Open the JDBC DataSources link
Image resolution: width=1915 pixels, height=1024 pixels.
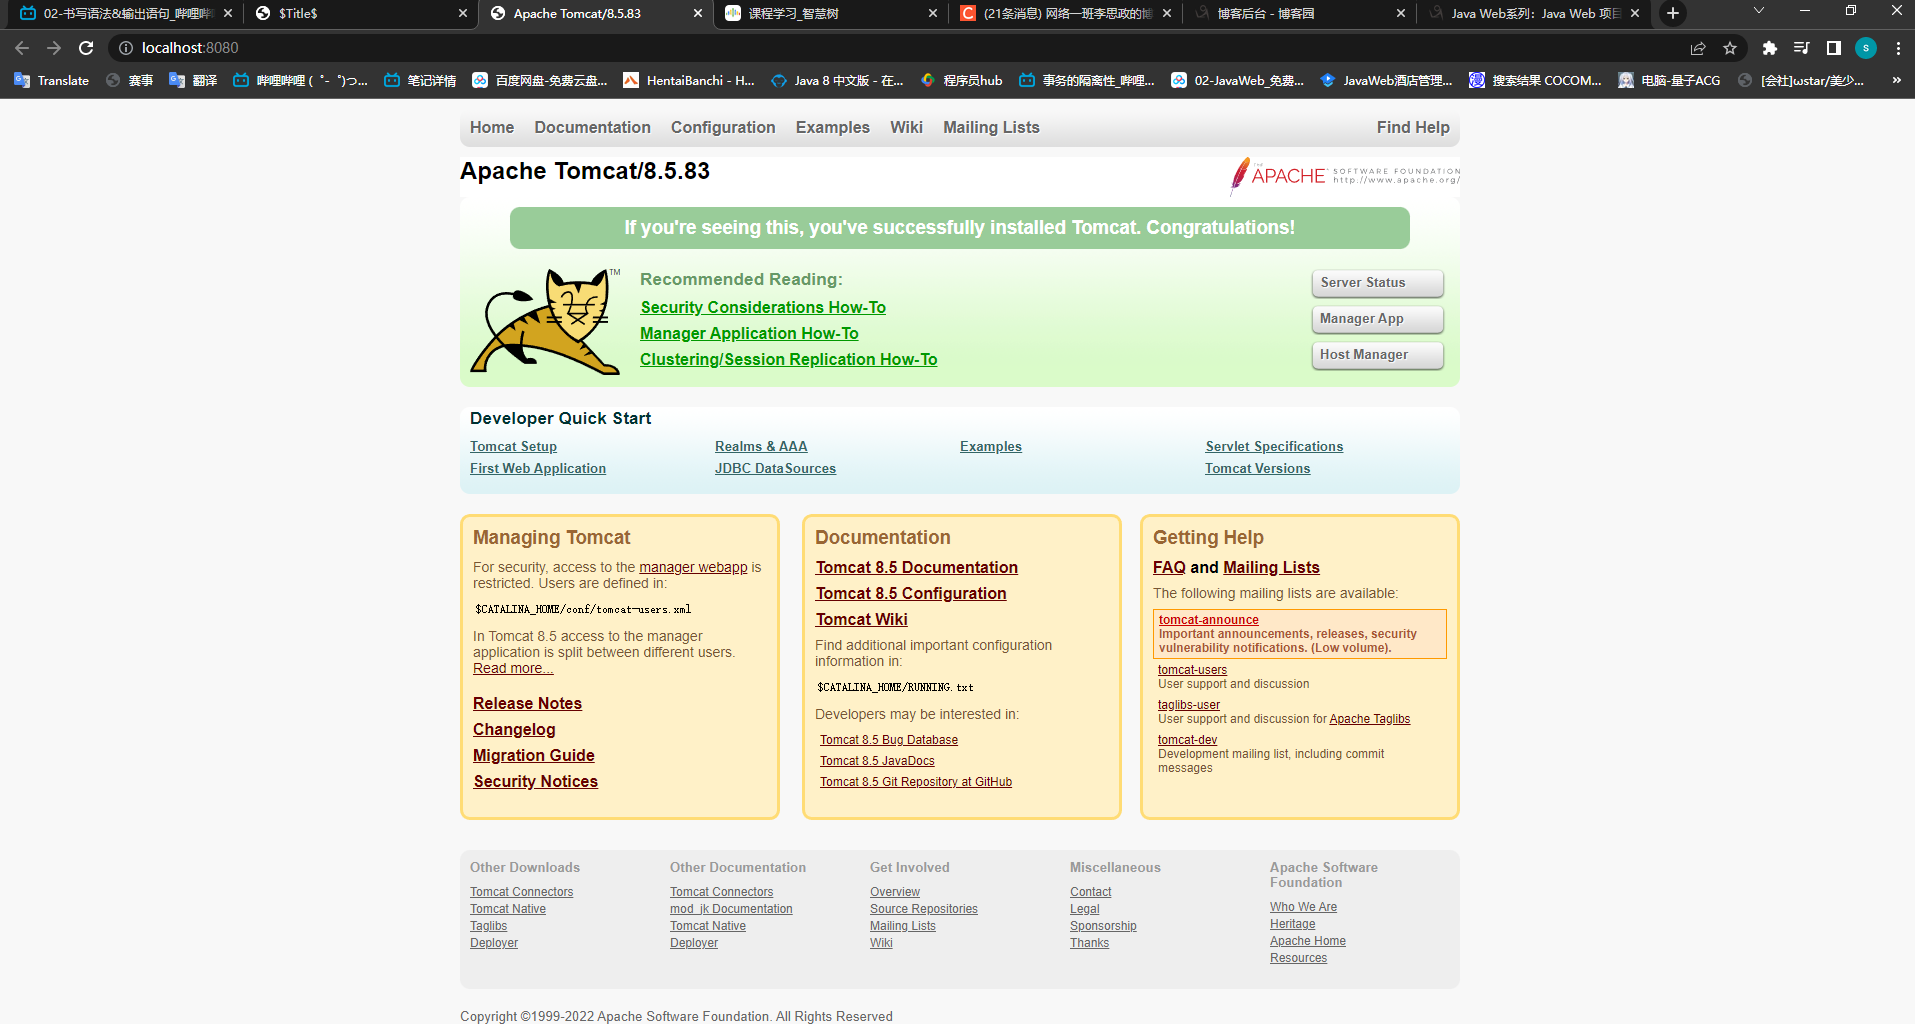coord(775,469)
